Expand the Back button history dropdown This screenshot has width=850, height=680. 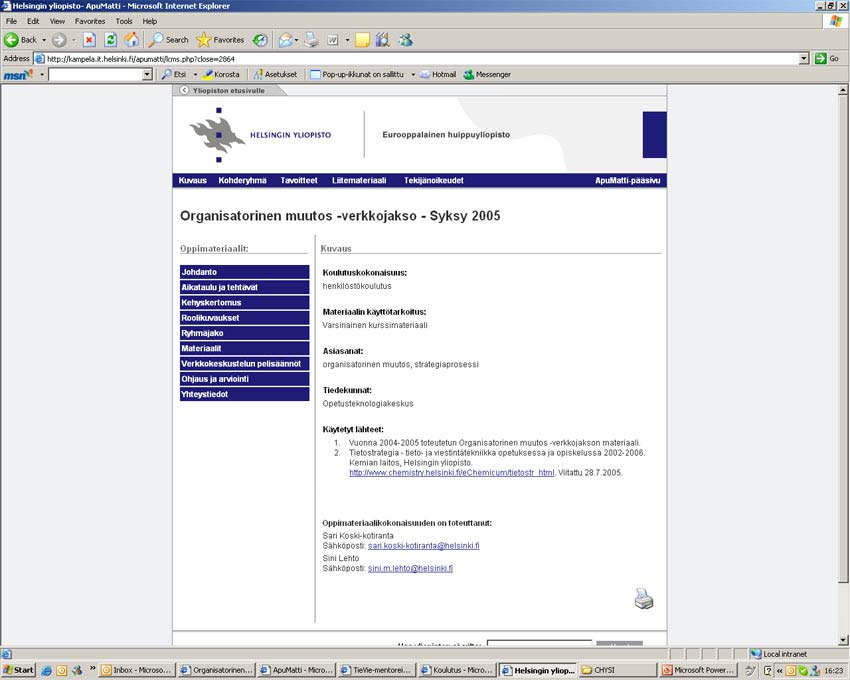pyautogui.click(x=44, y=40)
